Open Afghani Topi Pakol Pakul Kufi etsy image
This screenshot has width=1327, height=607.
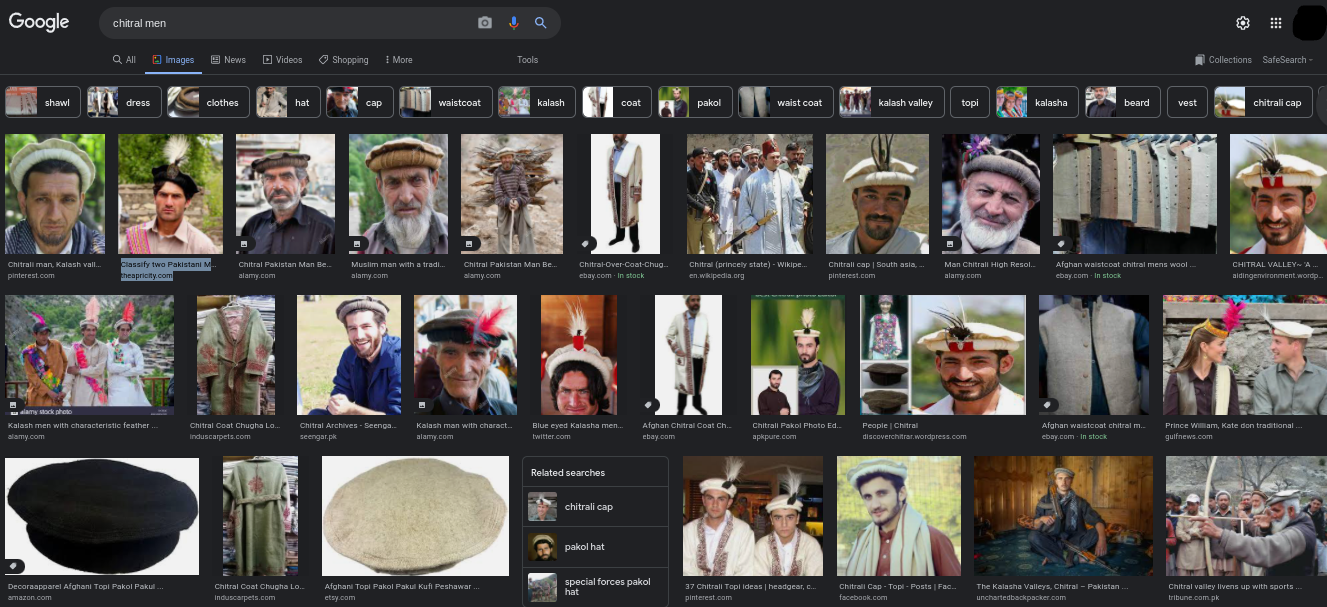tap(415, 516)
